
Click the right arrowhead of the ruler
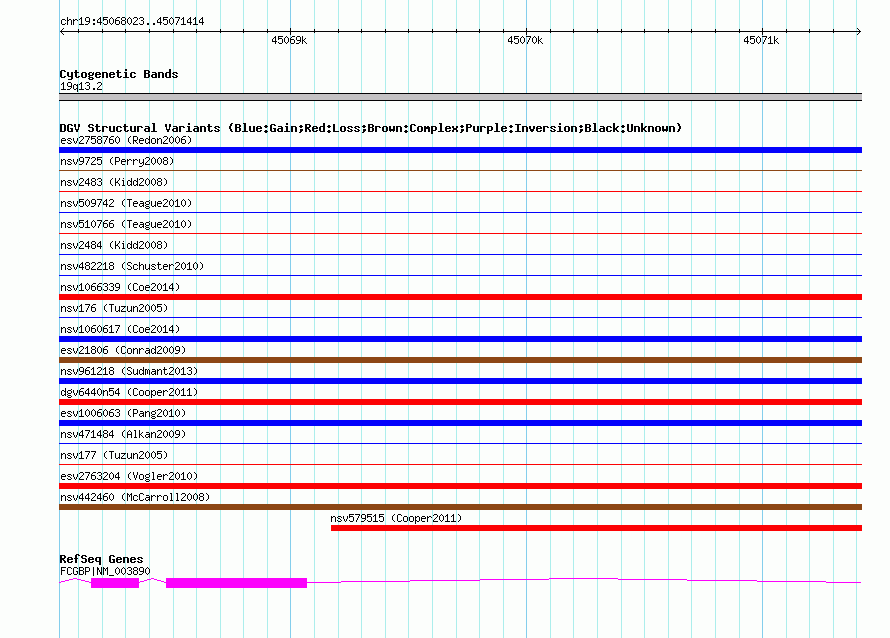click(859, 32)
